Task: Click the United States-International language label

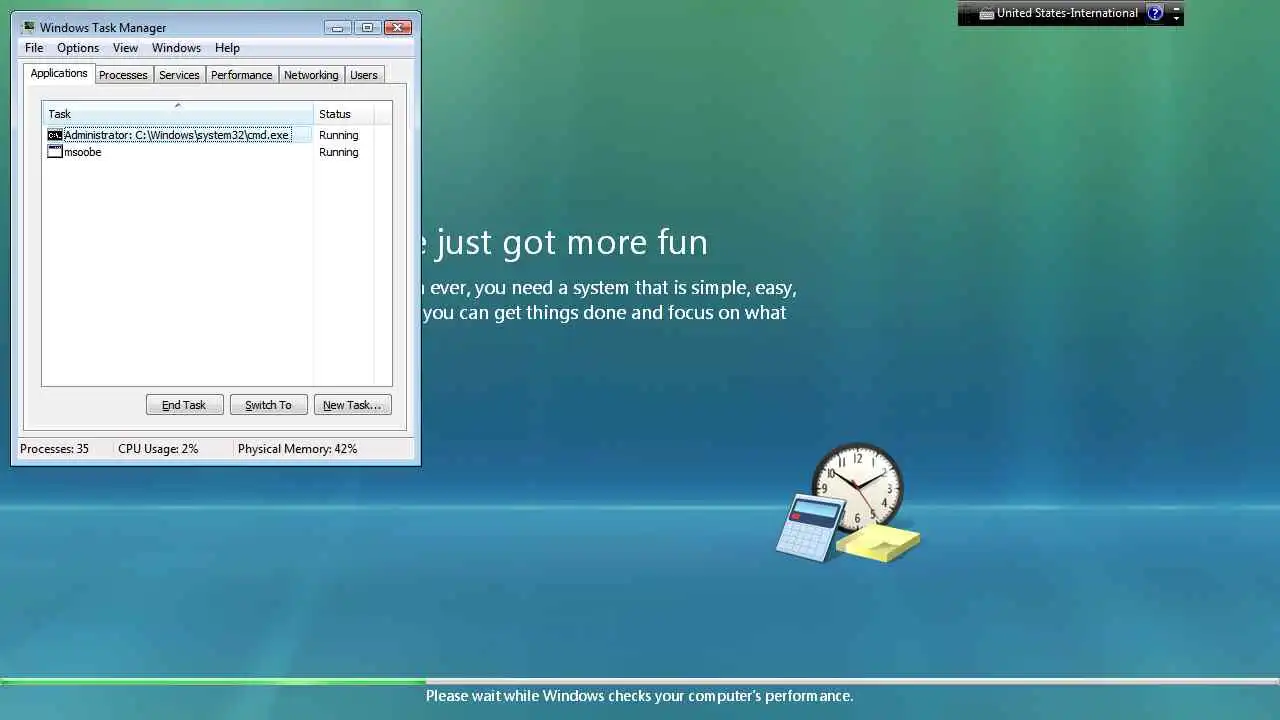Action: coord(1067,13)
